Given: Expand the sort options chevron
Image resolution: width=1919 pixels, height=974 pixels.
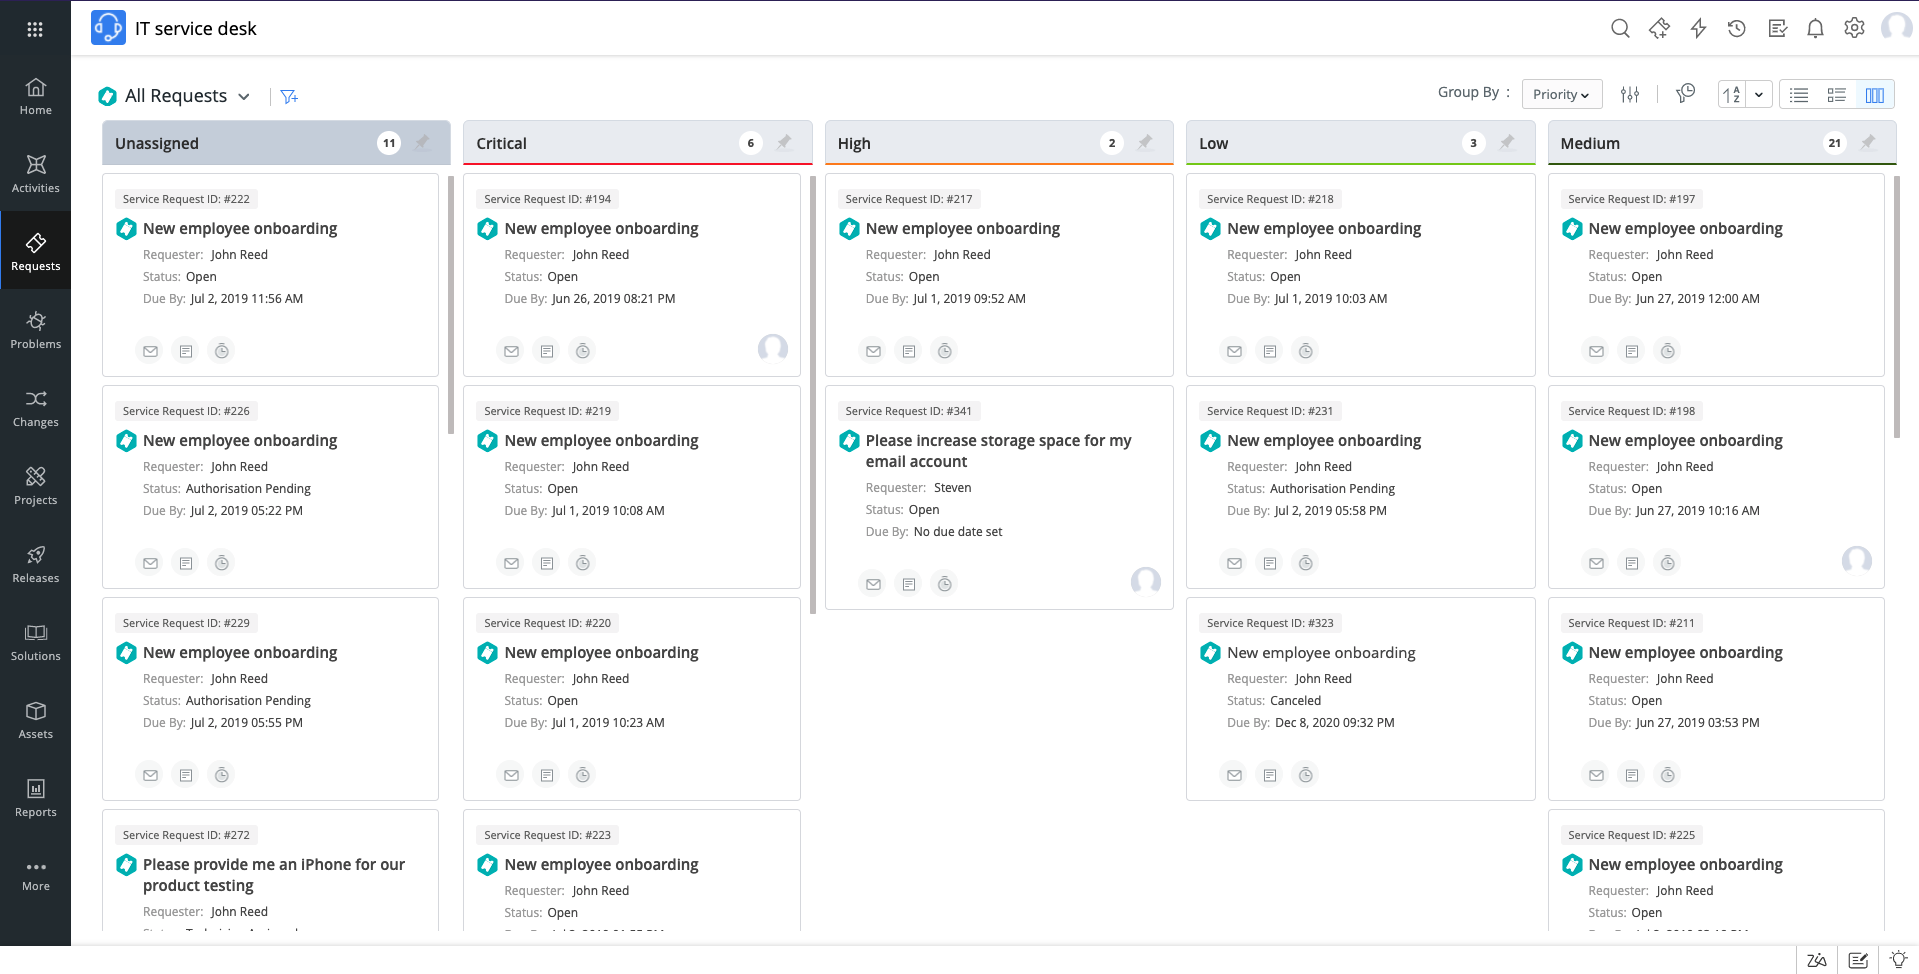Looking at the screenshot, I should pos(1759,94).
